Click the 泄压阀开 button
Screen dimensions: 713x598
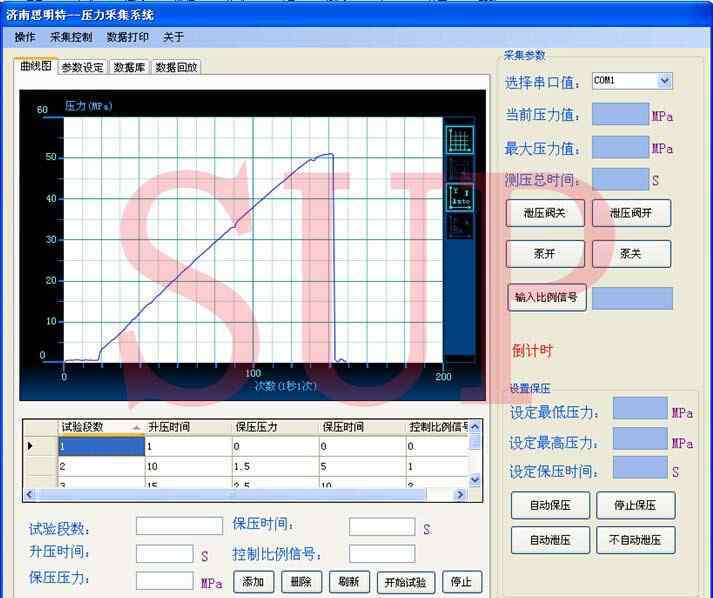coord(631,213)
